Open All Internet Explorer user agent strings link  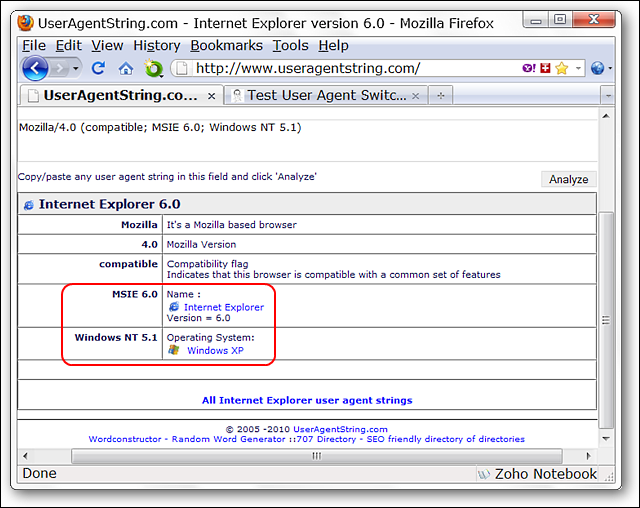pos(307,400)
